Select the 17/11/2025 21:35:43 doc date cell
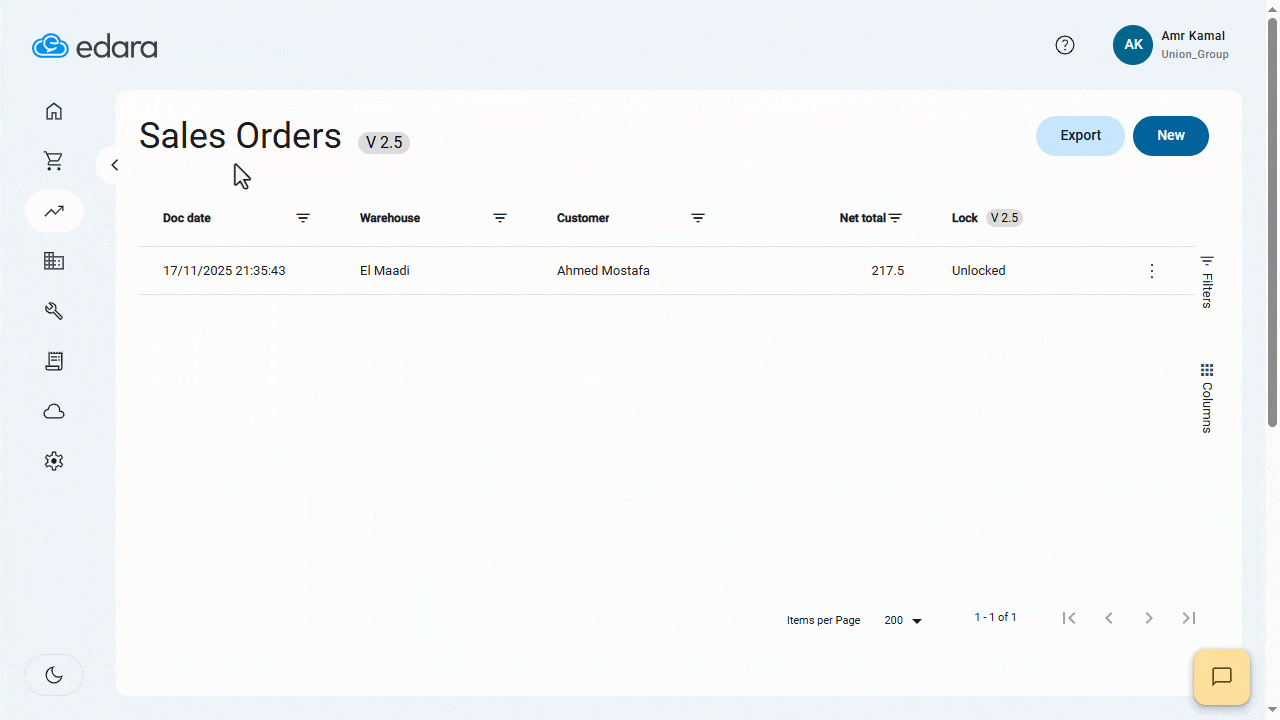The height and width of the screenshot is (720, 1280). [224, 271]
